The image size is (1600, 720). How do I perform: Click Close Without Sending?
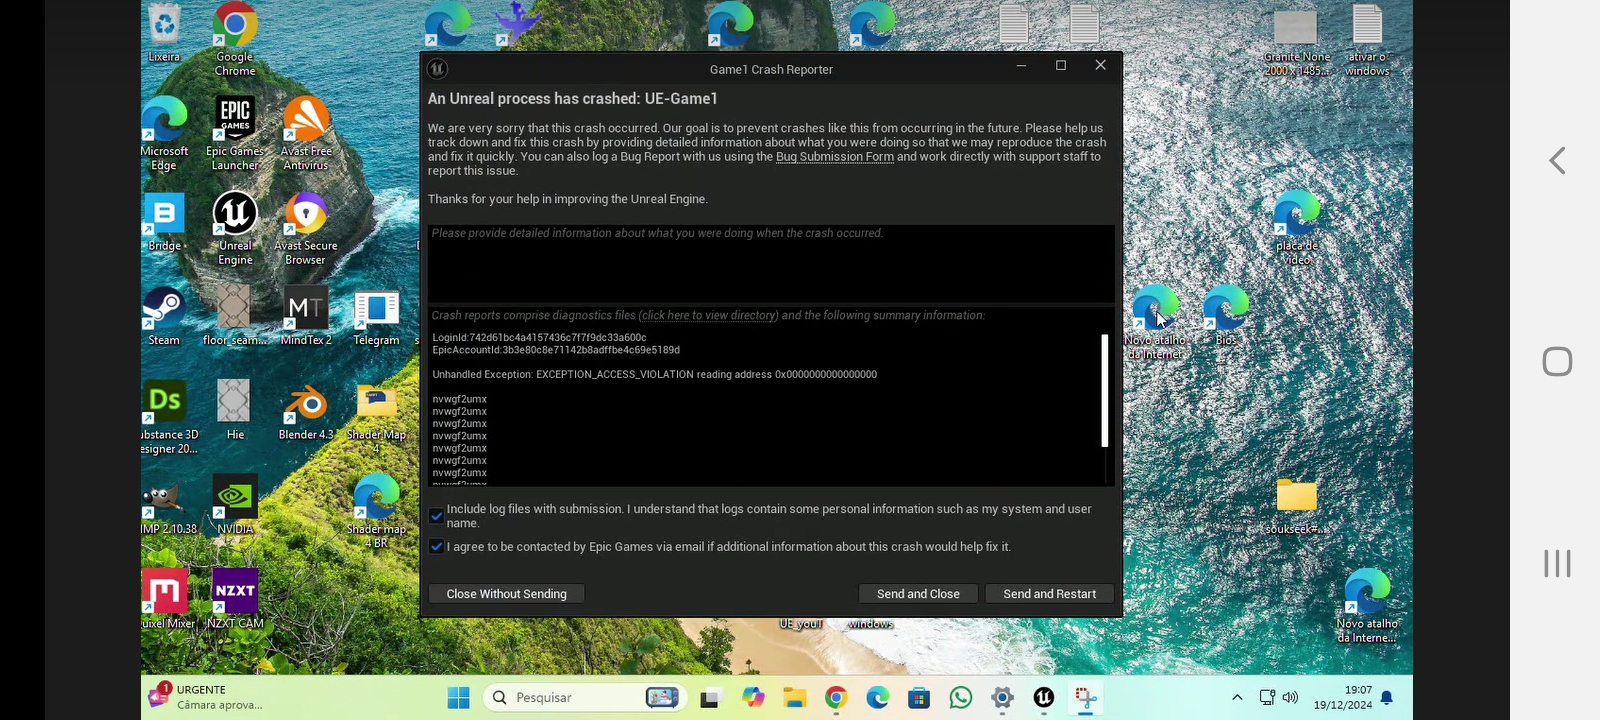(506, 594)
